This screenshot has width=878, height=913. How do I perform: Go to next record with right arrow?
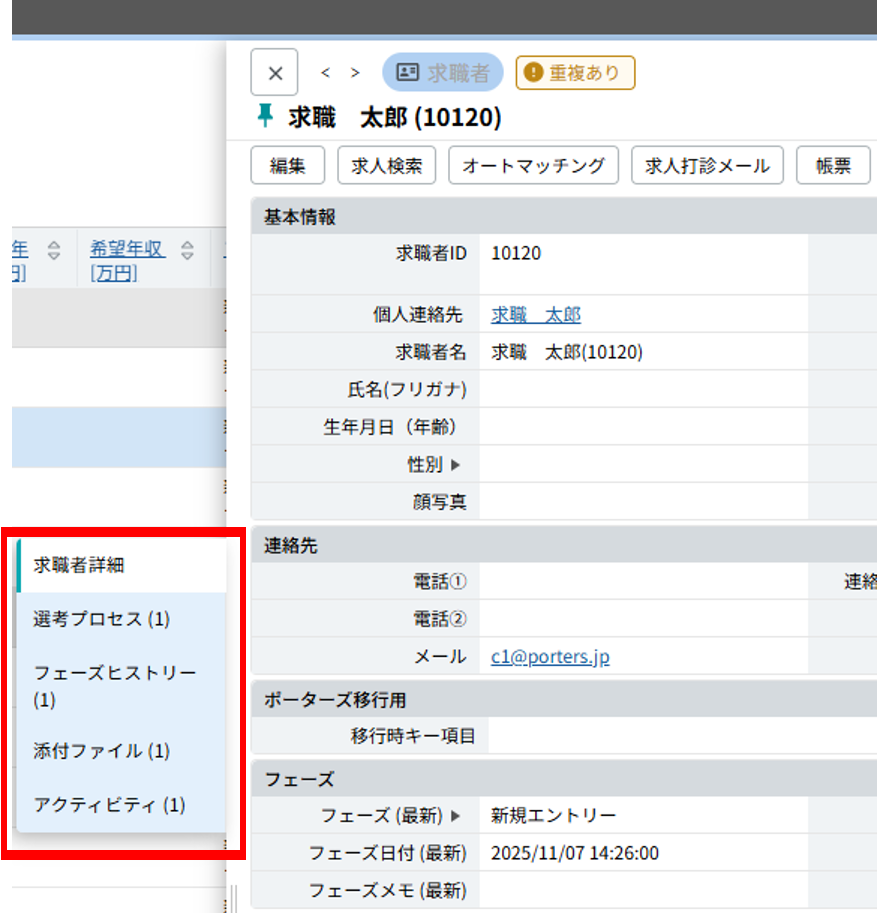pyautogui.click(x=355, y=73)
